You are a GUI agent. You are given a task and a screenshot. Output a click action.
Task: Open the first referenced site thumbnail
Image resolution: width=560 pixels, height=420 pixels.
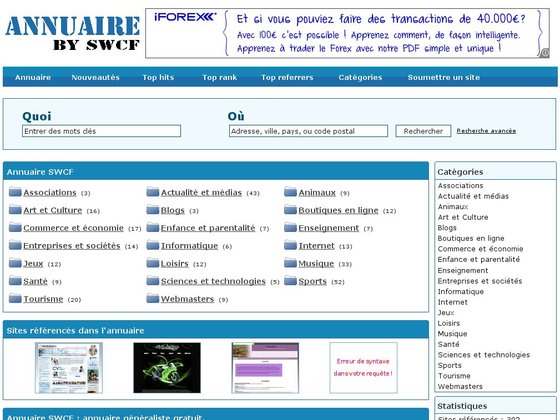69,368
